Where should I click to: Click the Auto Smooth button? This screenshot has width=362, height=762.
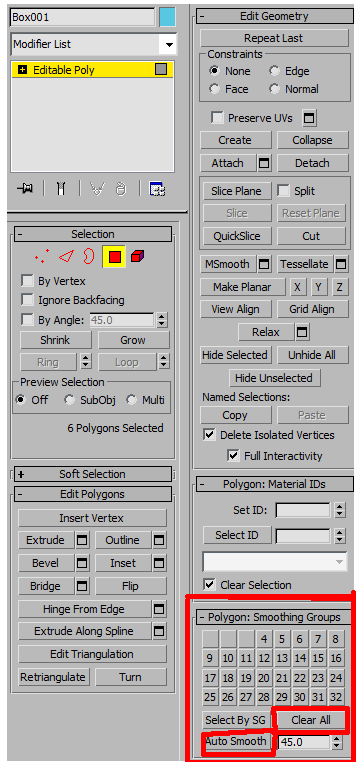(236, 742)
